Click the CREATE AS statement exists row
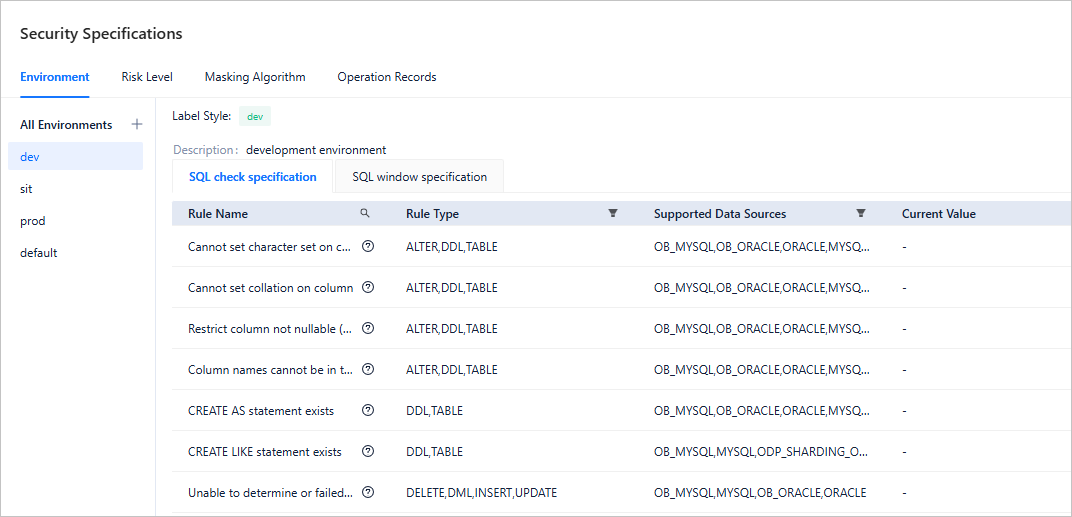Image resolution: width=1072 pixels, height=517 pixels. click(x=261, y=411)
